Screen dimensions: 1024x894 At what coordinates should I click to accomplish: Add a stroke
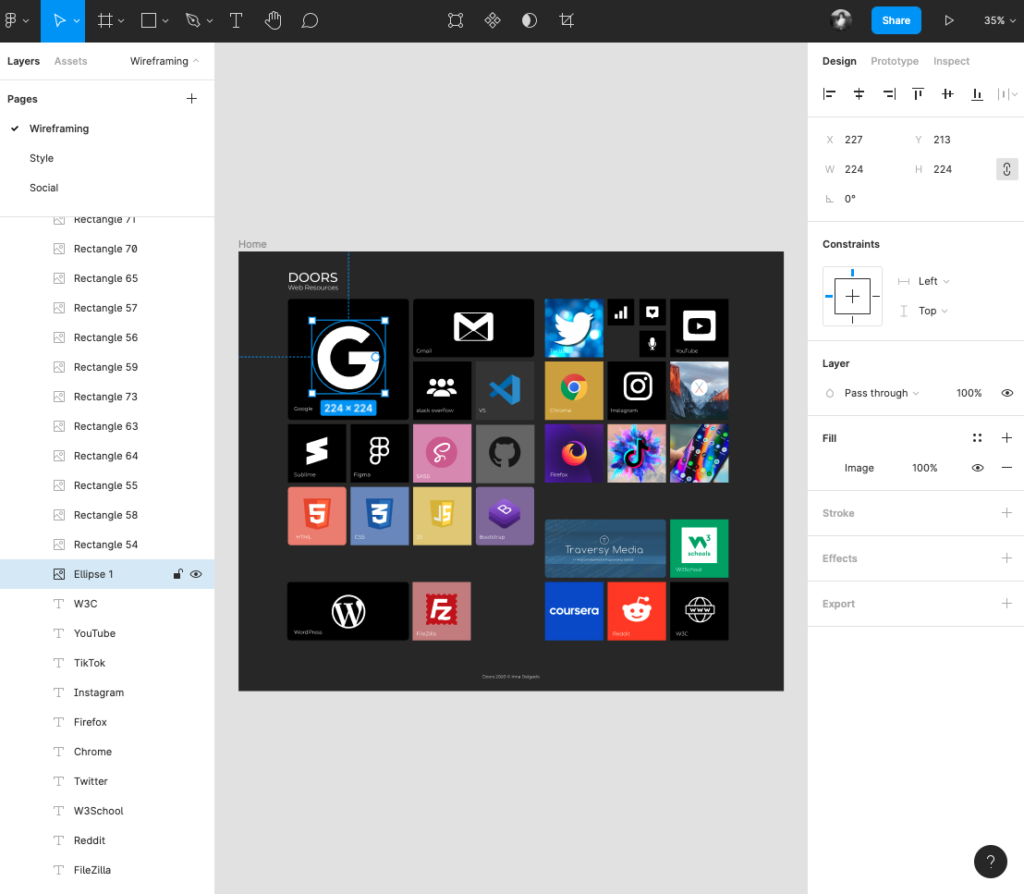(x=1006, y=513)
